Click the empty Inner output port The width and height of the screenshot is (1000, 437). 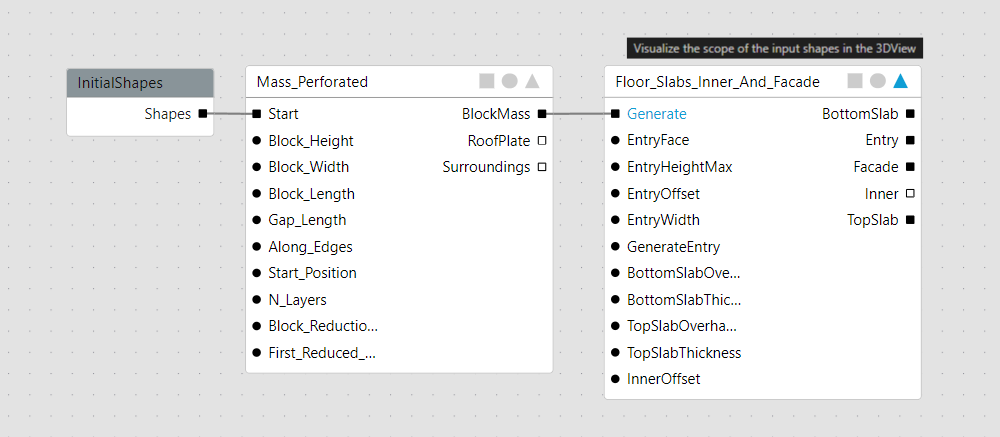click(910, 193)
